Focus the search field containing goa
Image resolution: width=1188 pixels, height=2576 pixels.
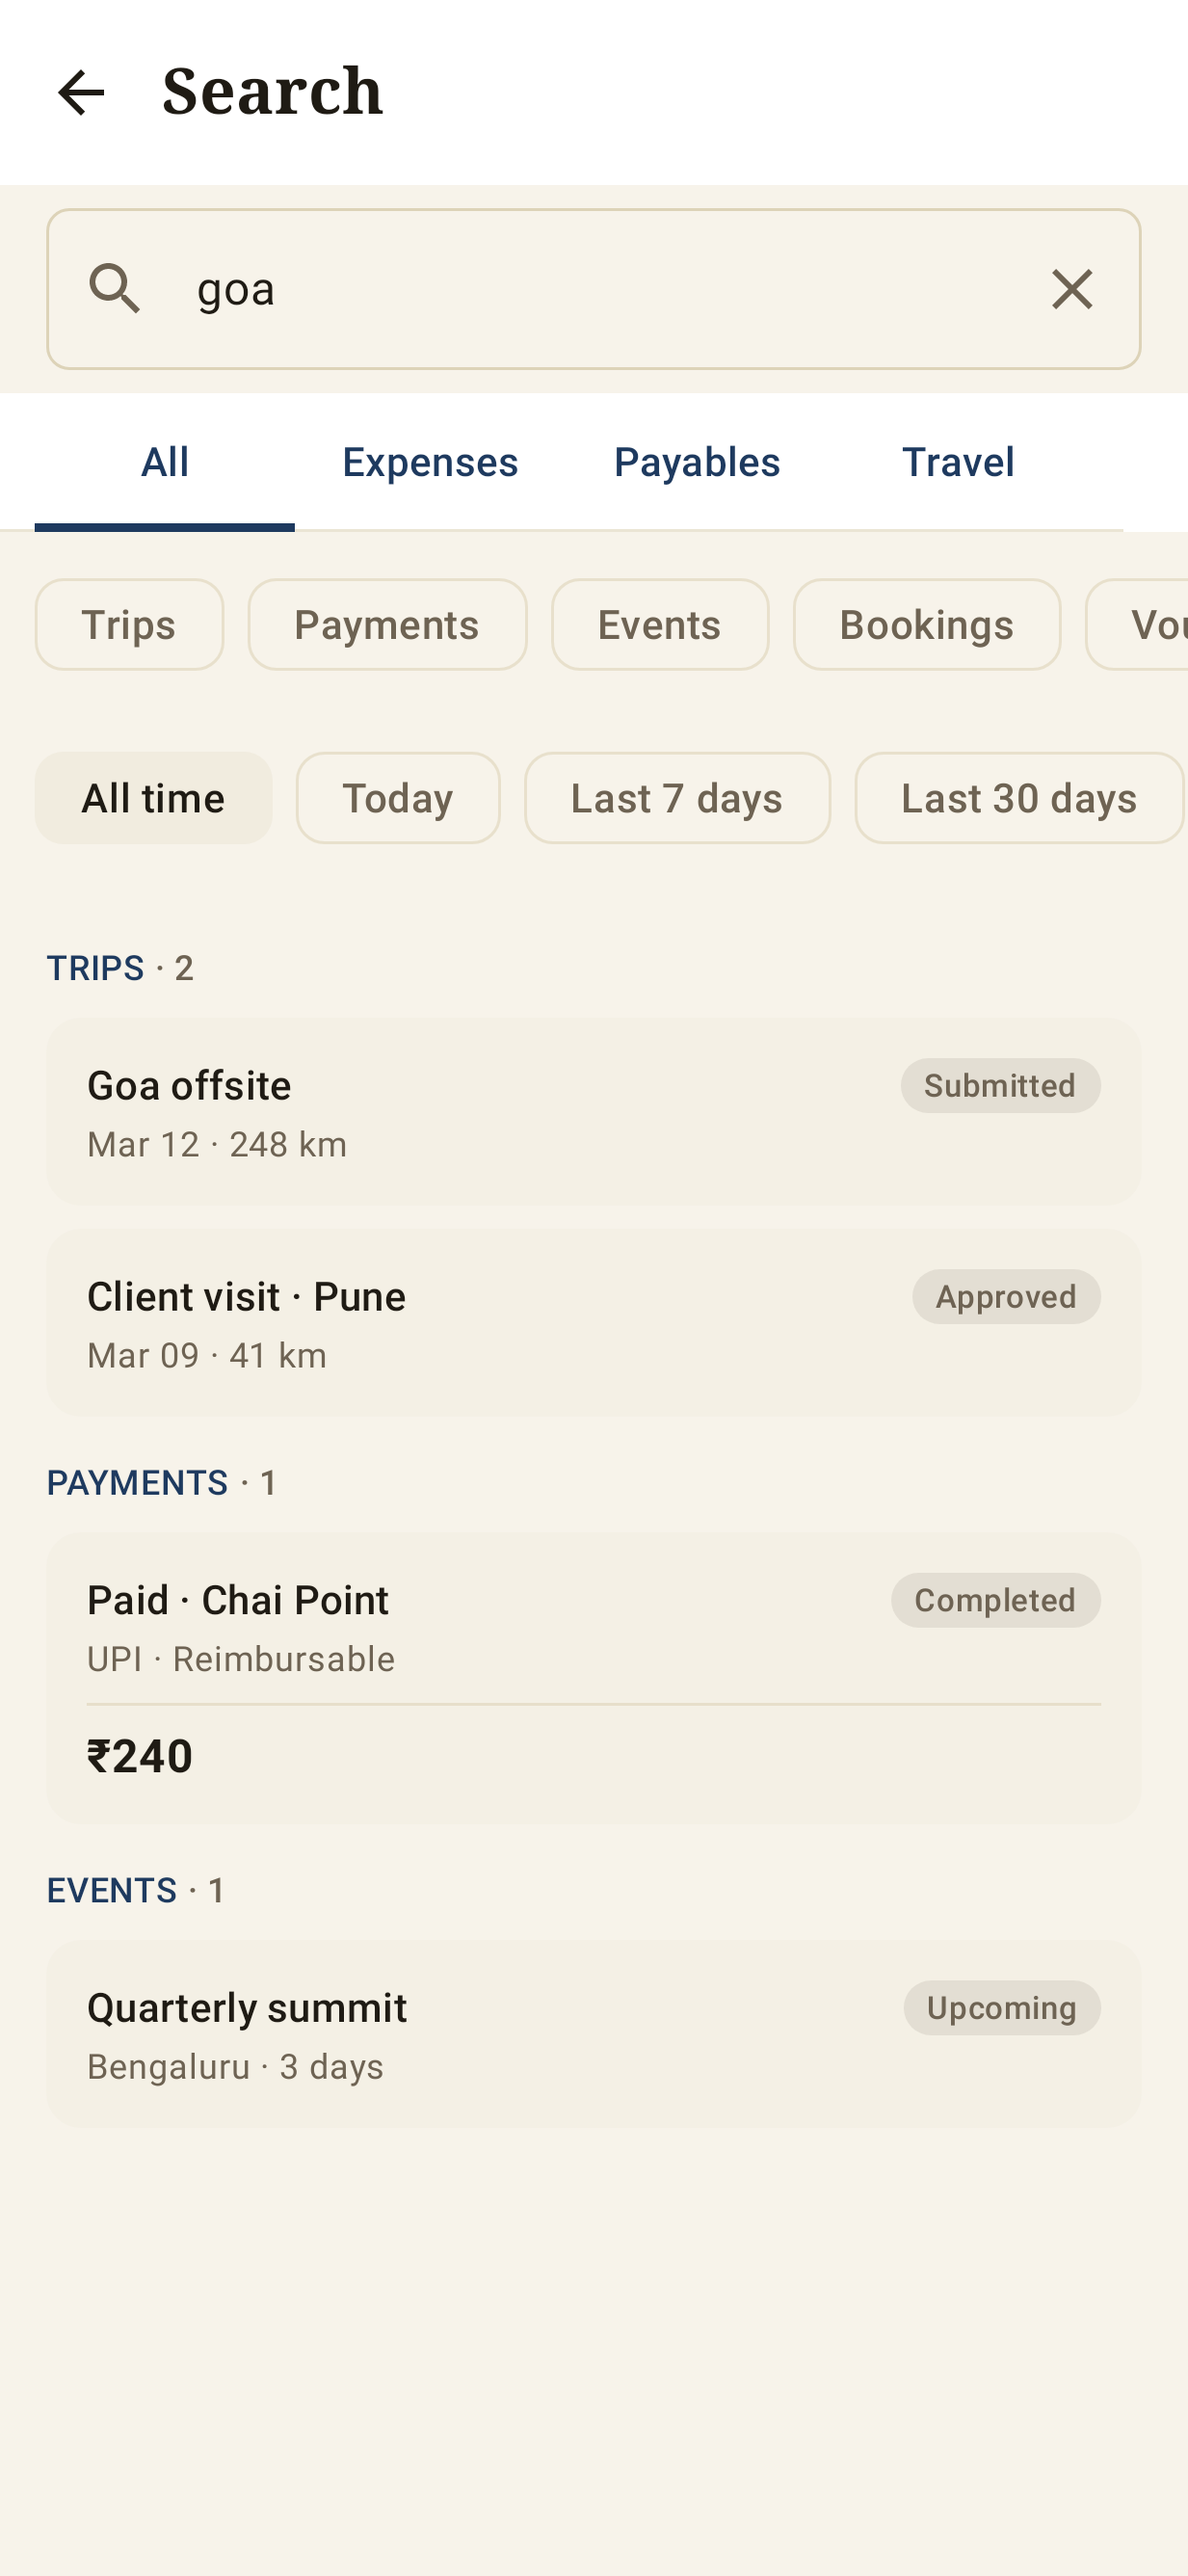tap(594, 289)
